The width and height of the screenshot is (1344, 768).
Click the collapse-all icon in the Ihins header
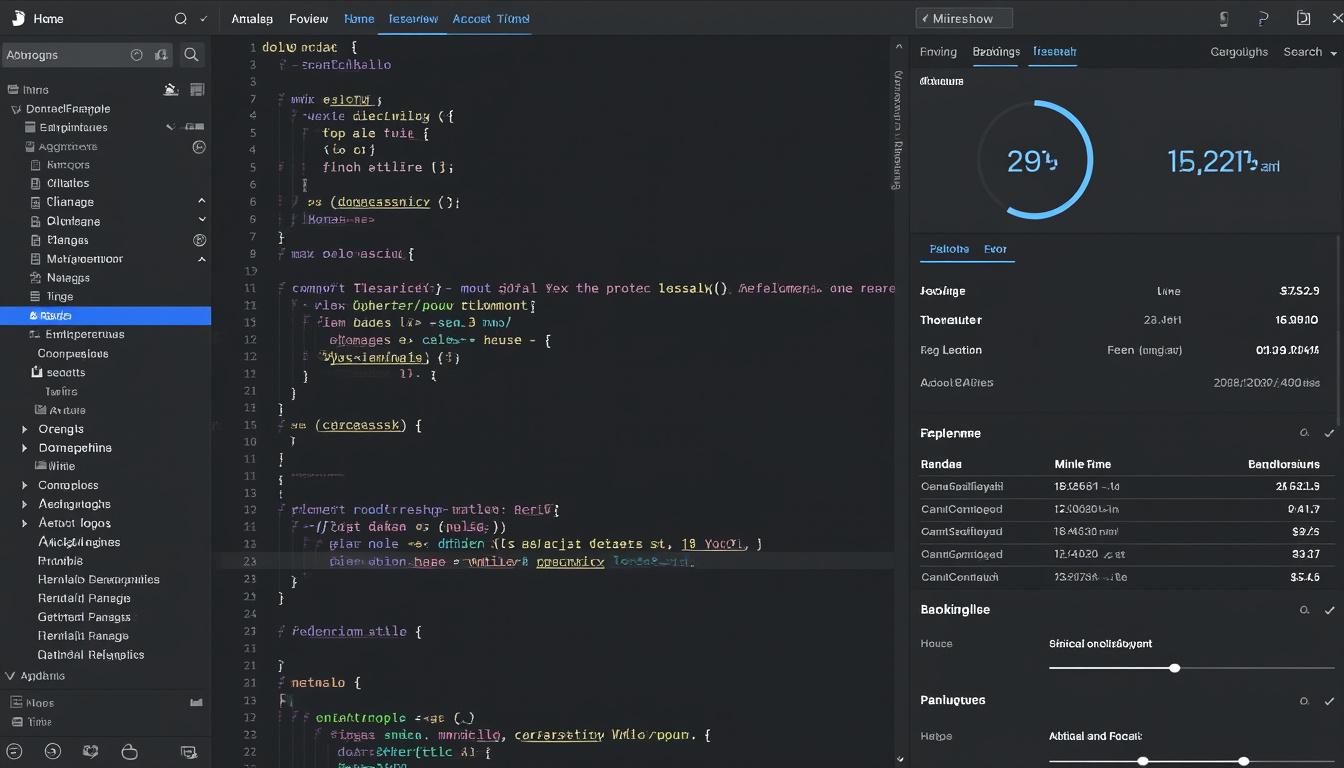click(x=171, y=89)
